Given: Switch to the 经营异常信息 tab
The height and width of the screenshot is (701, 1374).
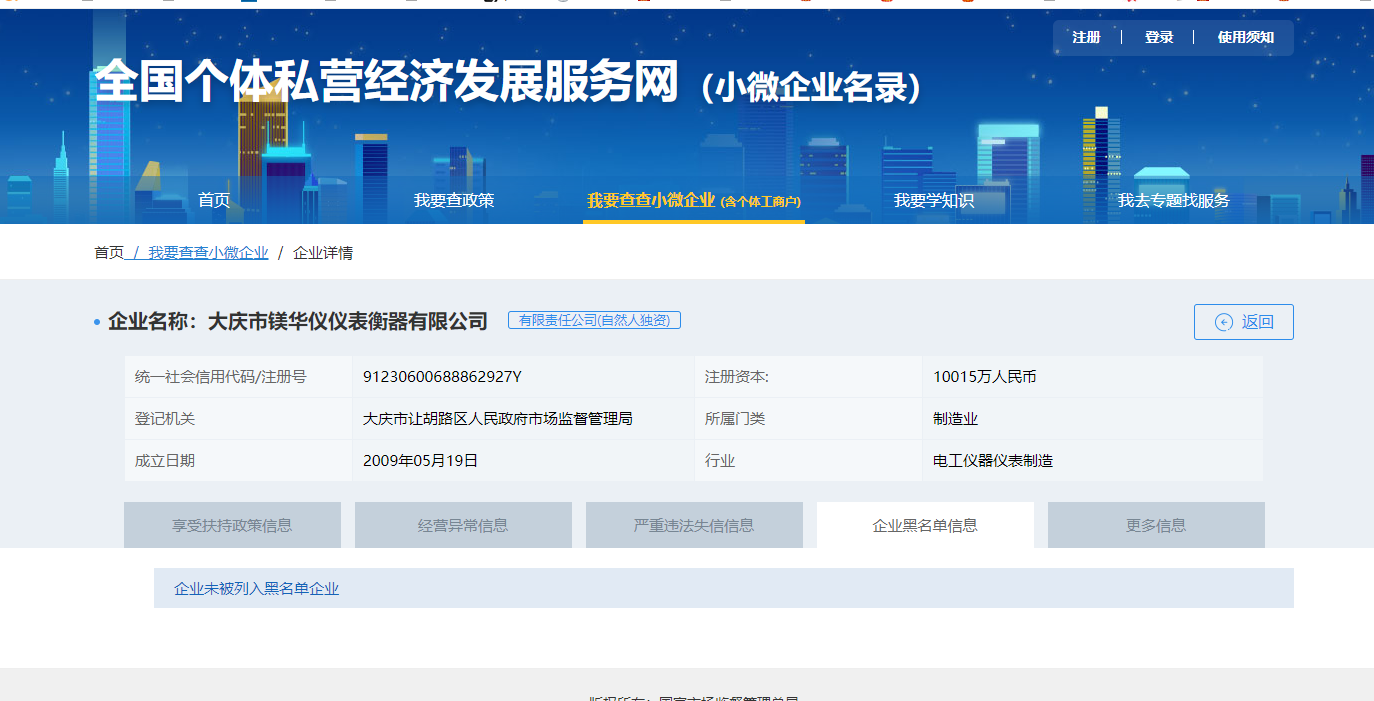Looking at the screenshot, I should tap(463, 525).
